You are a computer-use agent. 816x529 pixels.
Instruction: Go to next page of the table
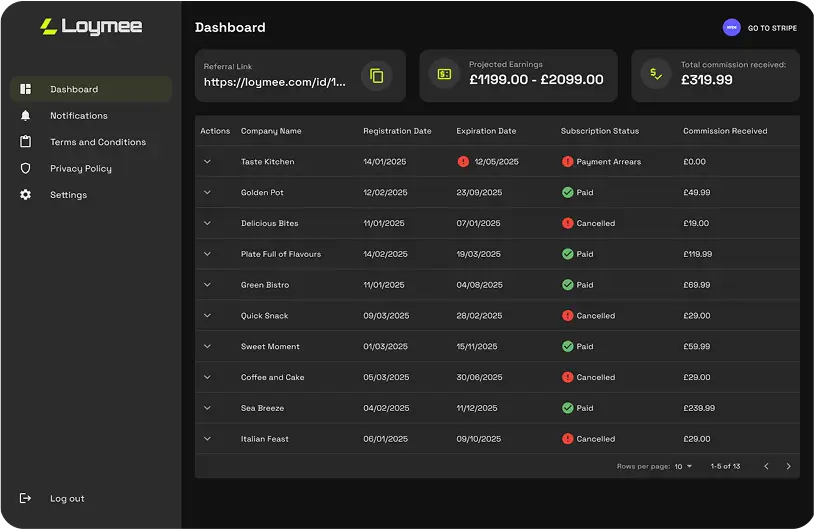(788, 466)
